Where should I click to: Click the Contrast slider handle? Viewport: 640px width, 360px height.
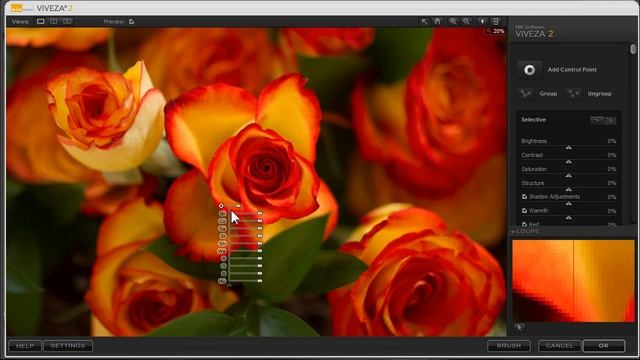569,162
